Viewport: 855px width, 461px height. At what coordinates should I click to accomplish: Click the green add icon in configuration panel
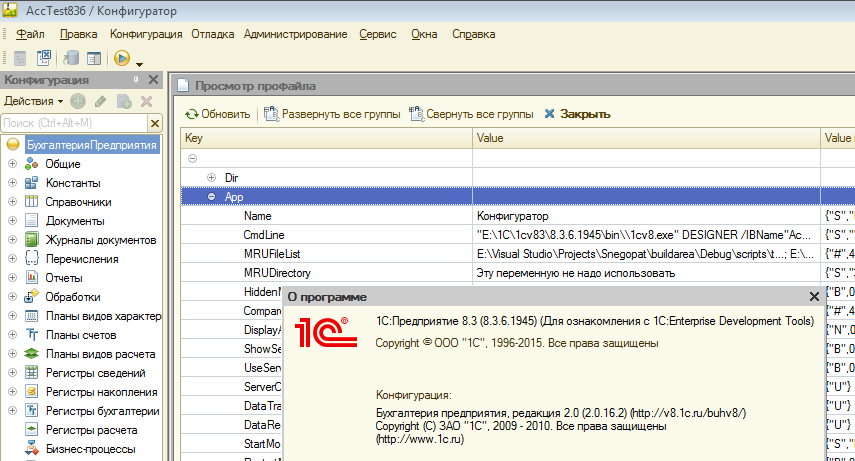tap(78, 101)
